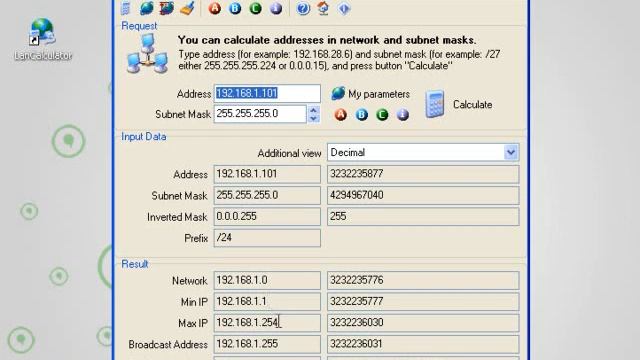Click the Request group heading
Viewport: 640px width, 360px height.
click(139, 26)
